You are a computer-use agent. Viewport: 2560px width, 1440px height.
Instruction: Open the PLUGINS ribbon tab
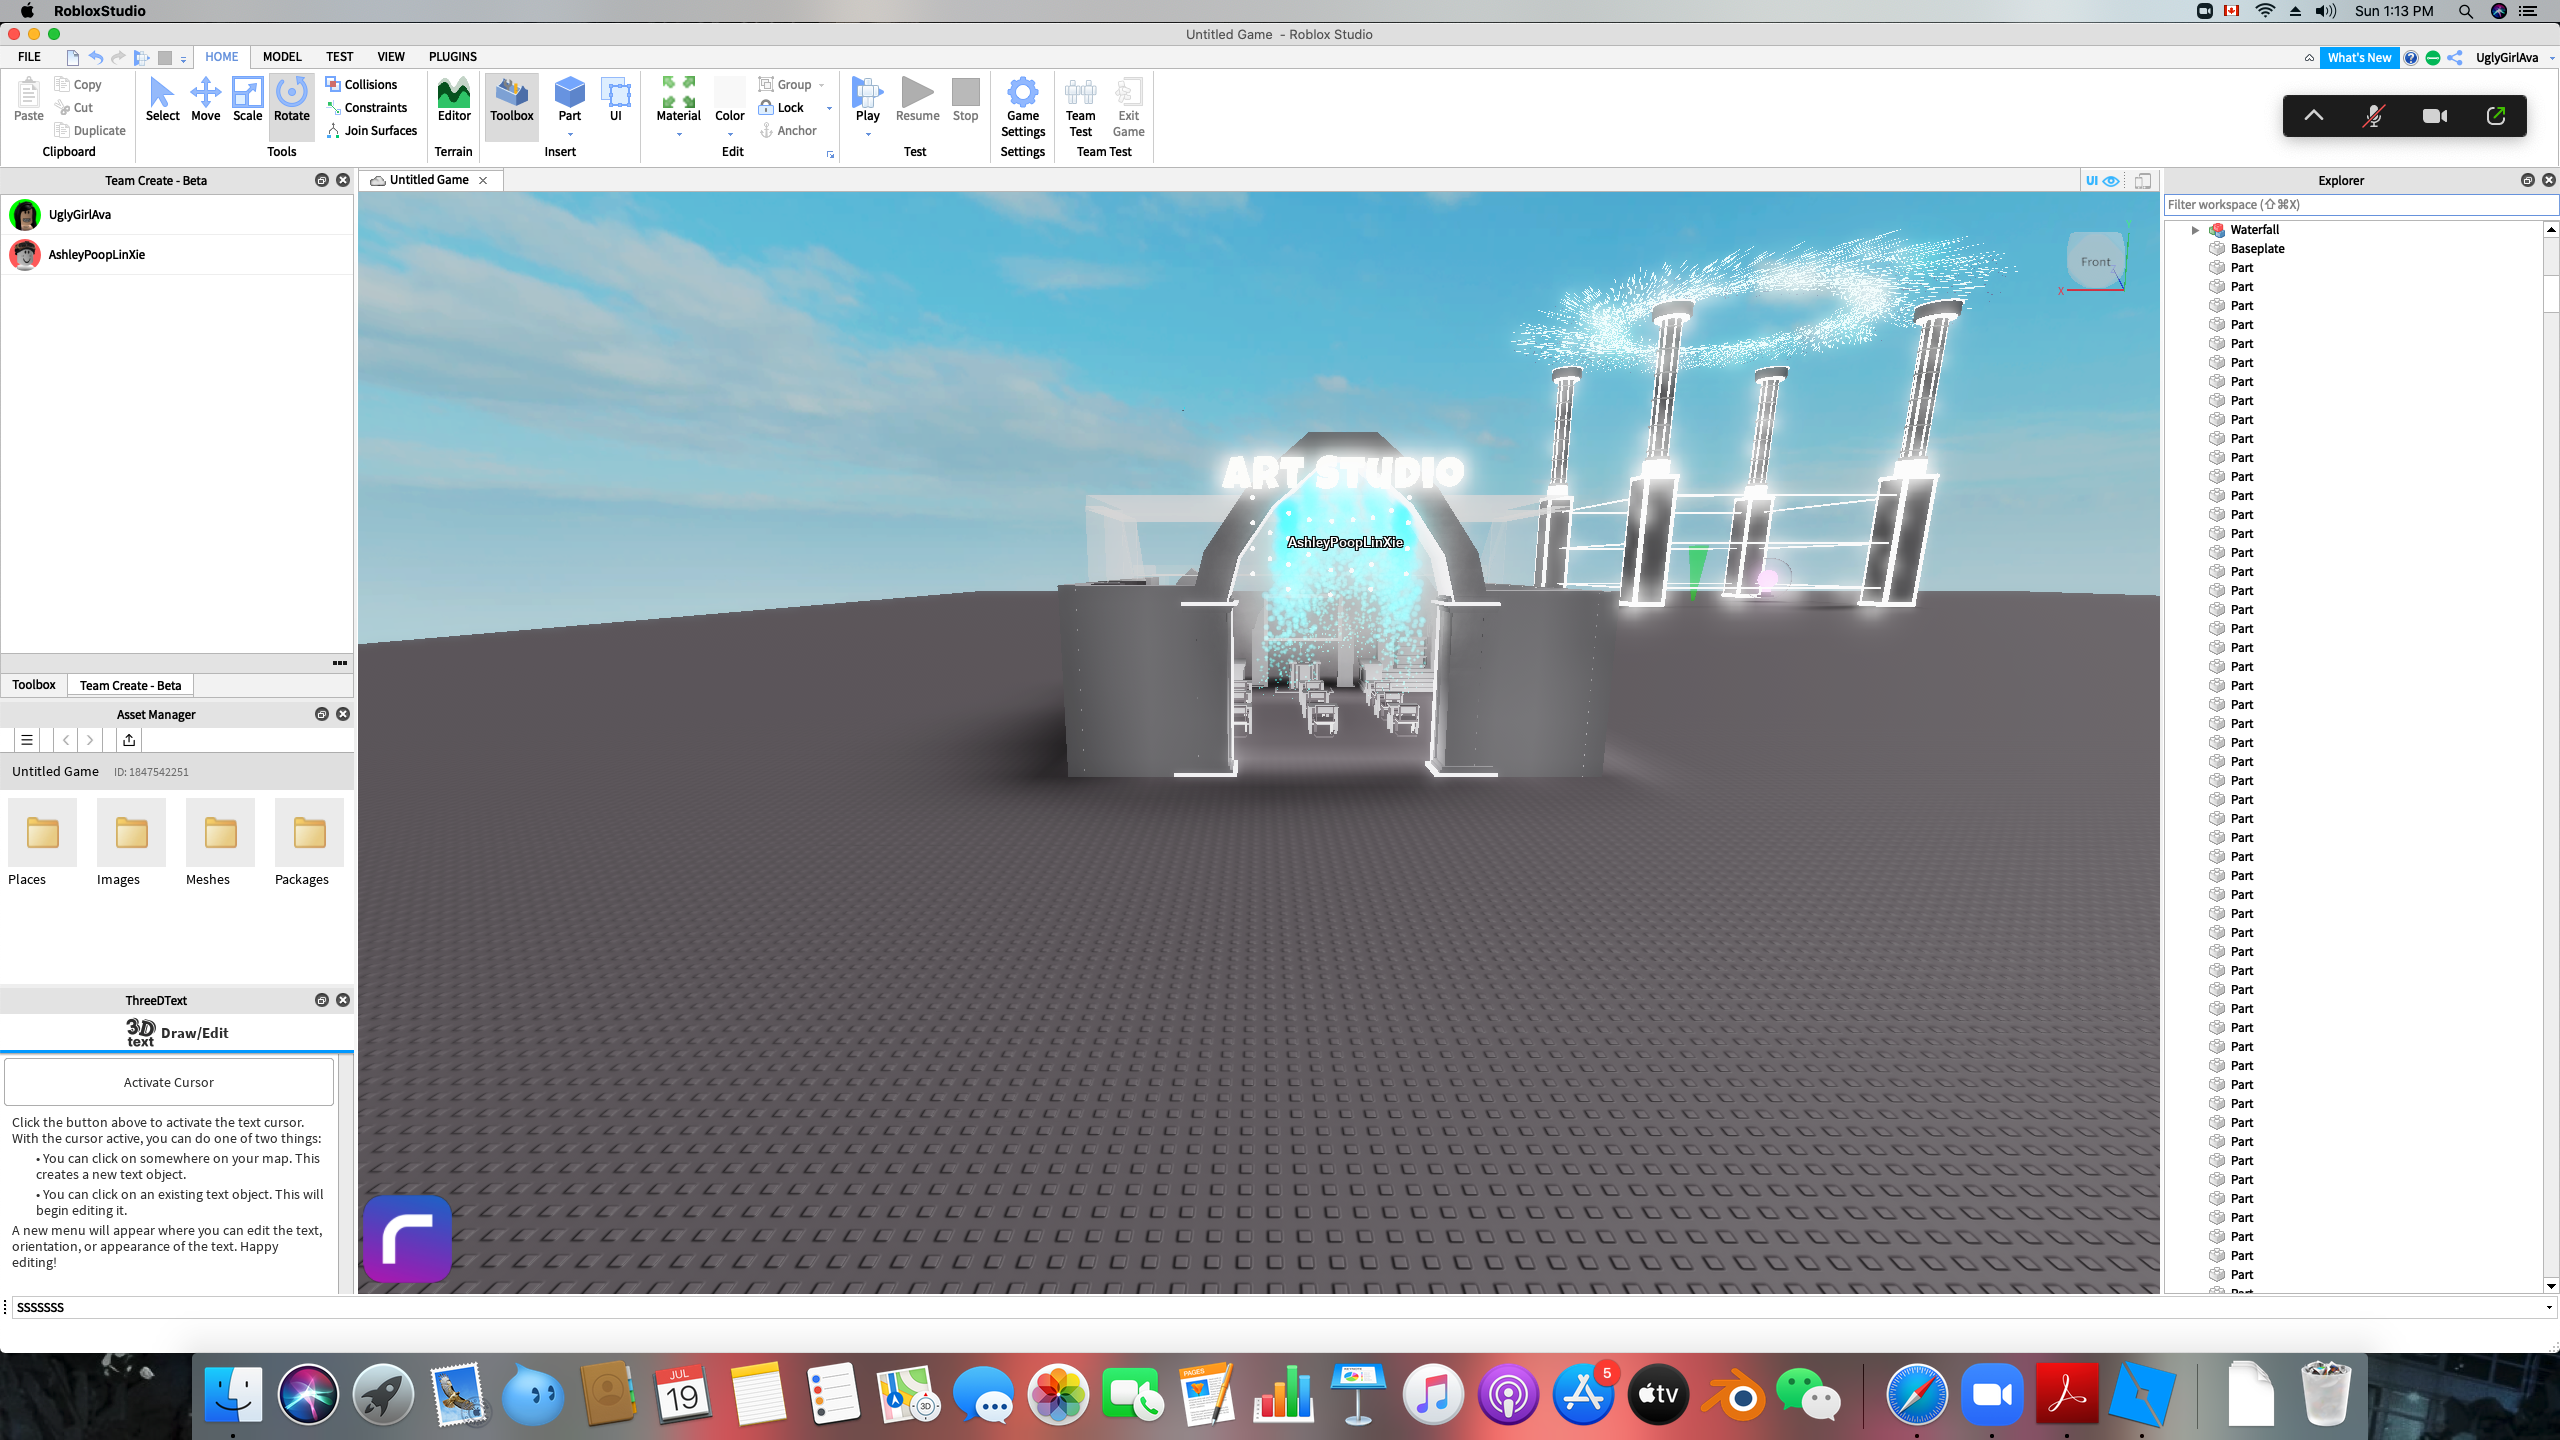[452, 57]
